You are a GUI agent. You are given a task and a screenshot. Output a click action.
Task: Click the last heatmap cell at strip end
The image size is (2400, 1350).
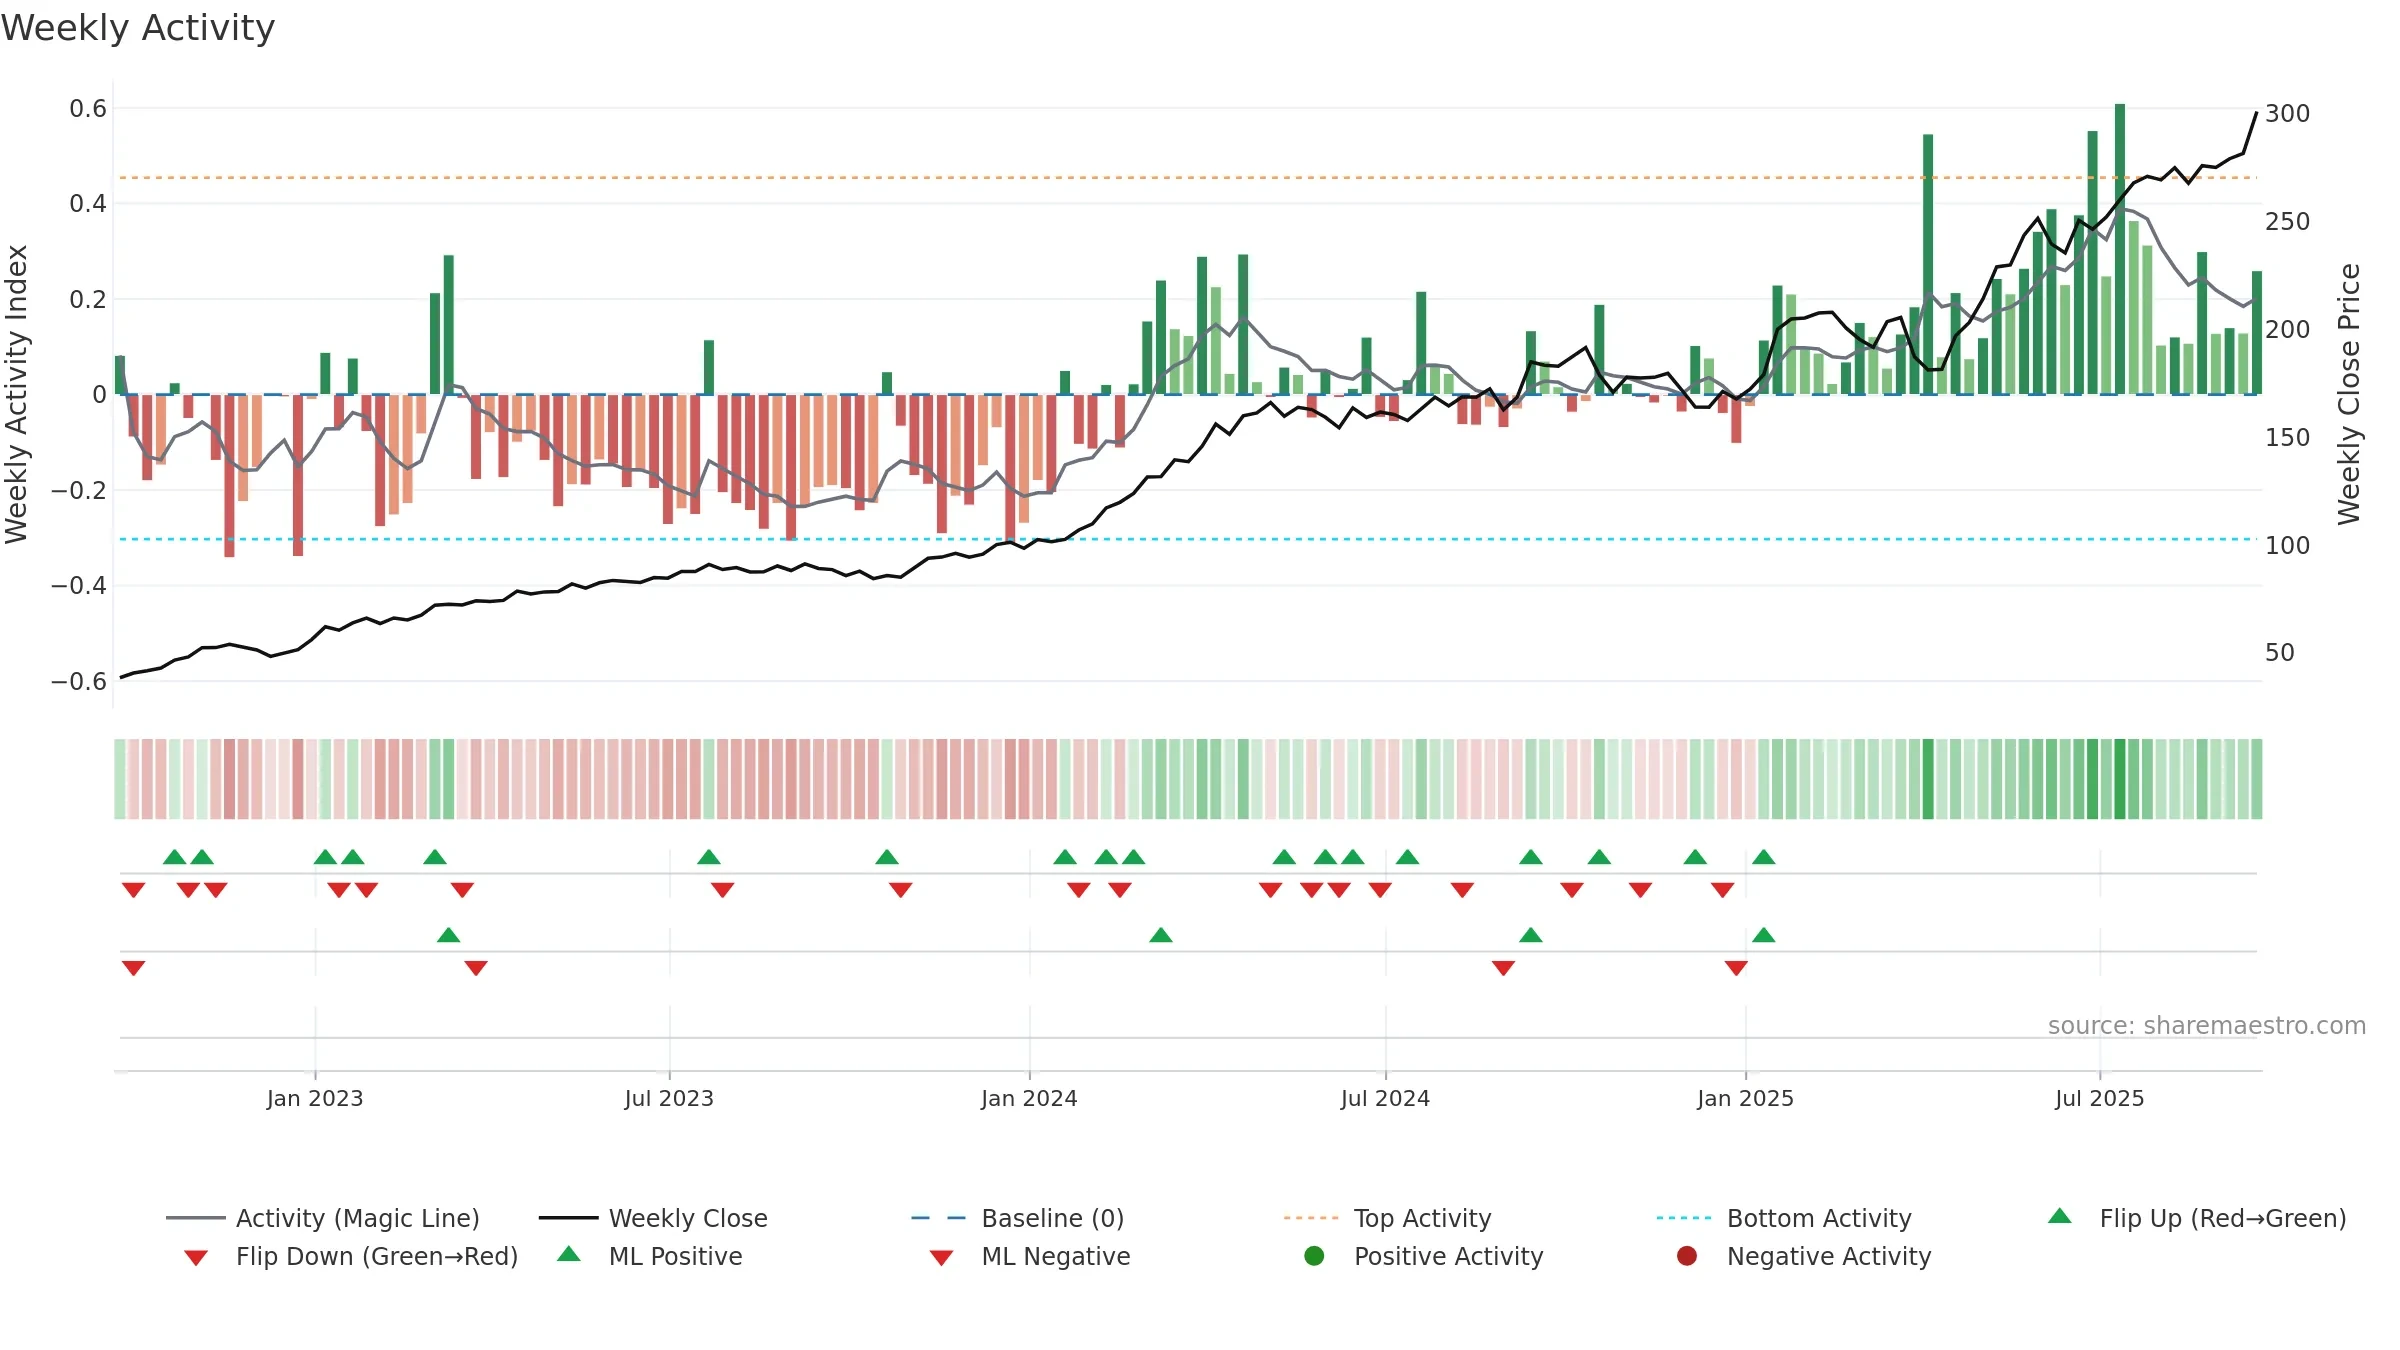point(2257,779)
